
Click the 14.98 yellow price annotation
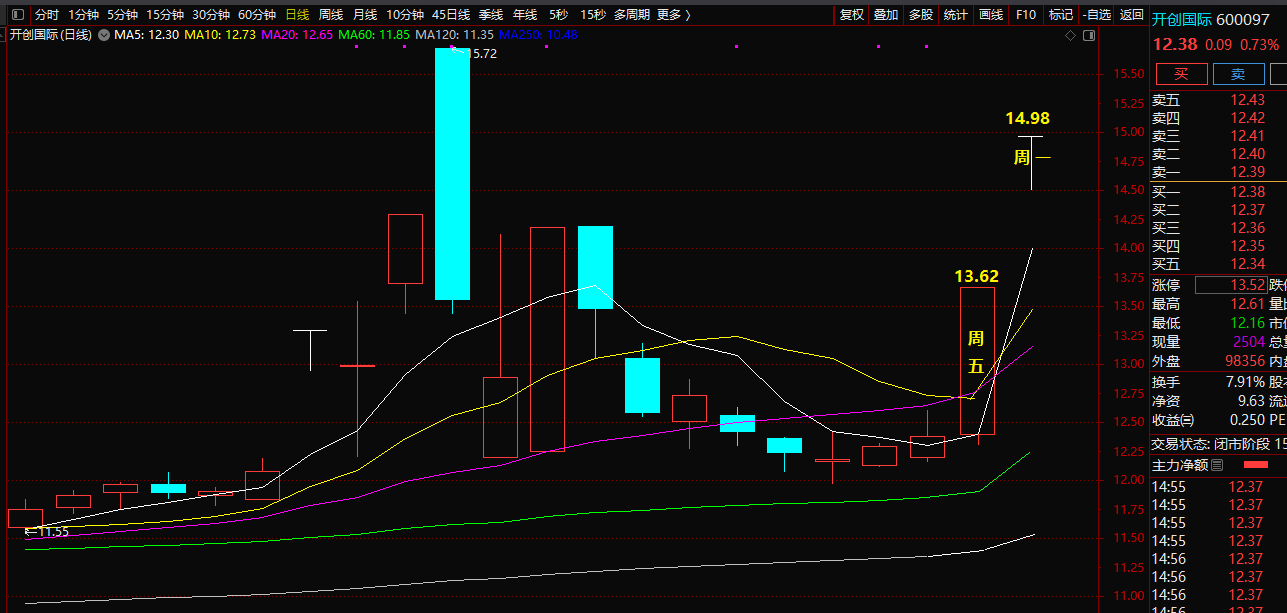click(1027, 119)
